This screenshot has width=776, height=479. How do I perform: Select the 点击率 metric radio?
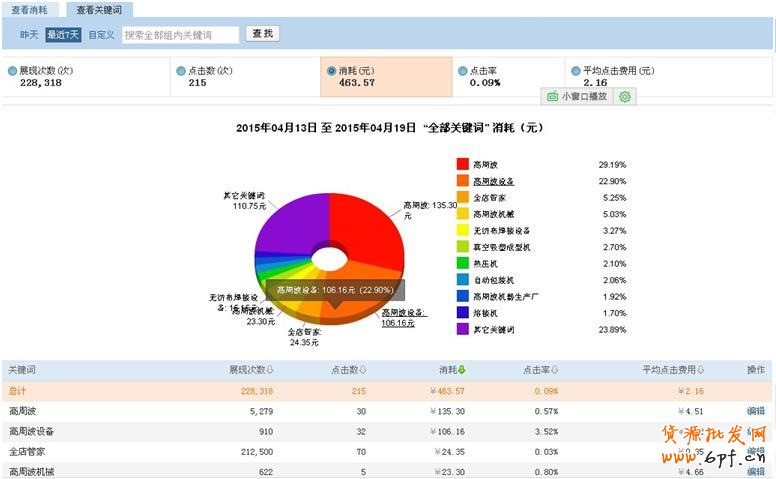463,71
